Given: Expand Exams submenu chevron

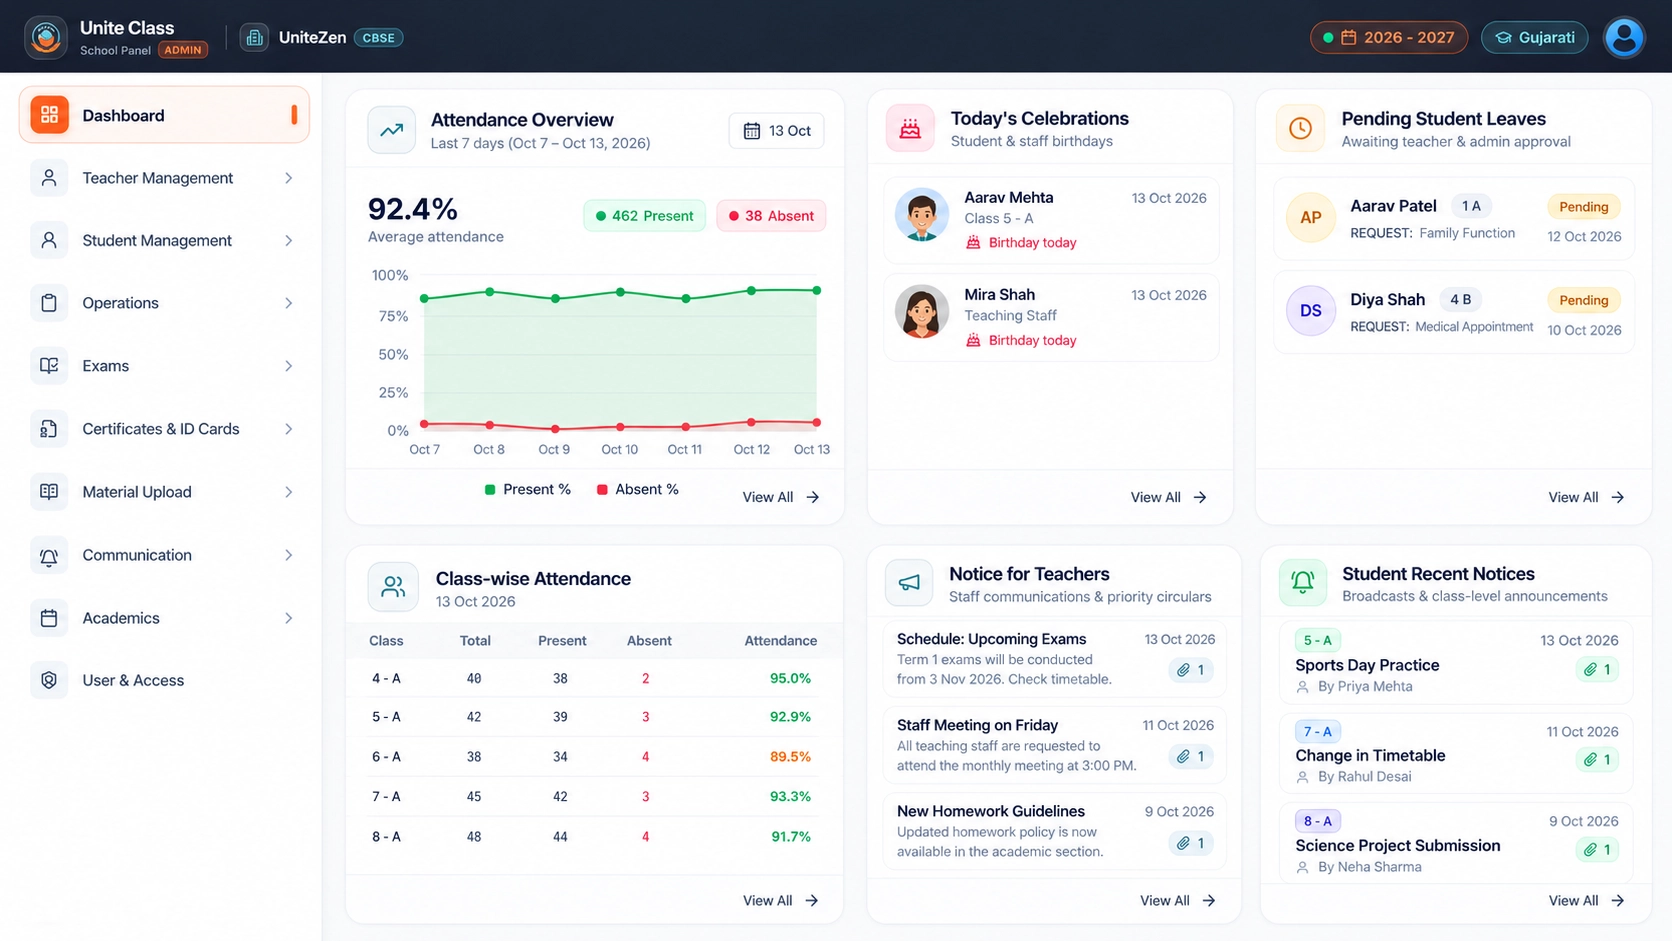Looking at the screenshot, I should (288, 366).
